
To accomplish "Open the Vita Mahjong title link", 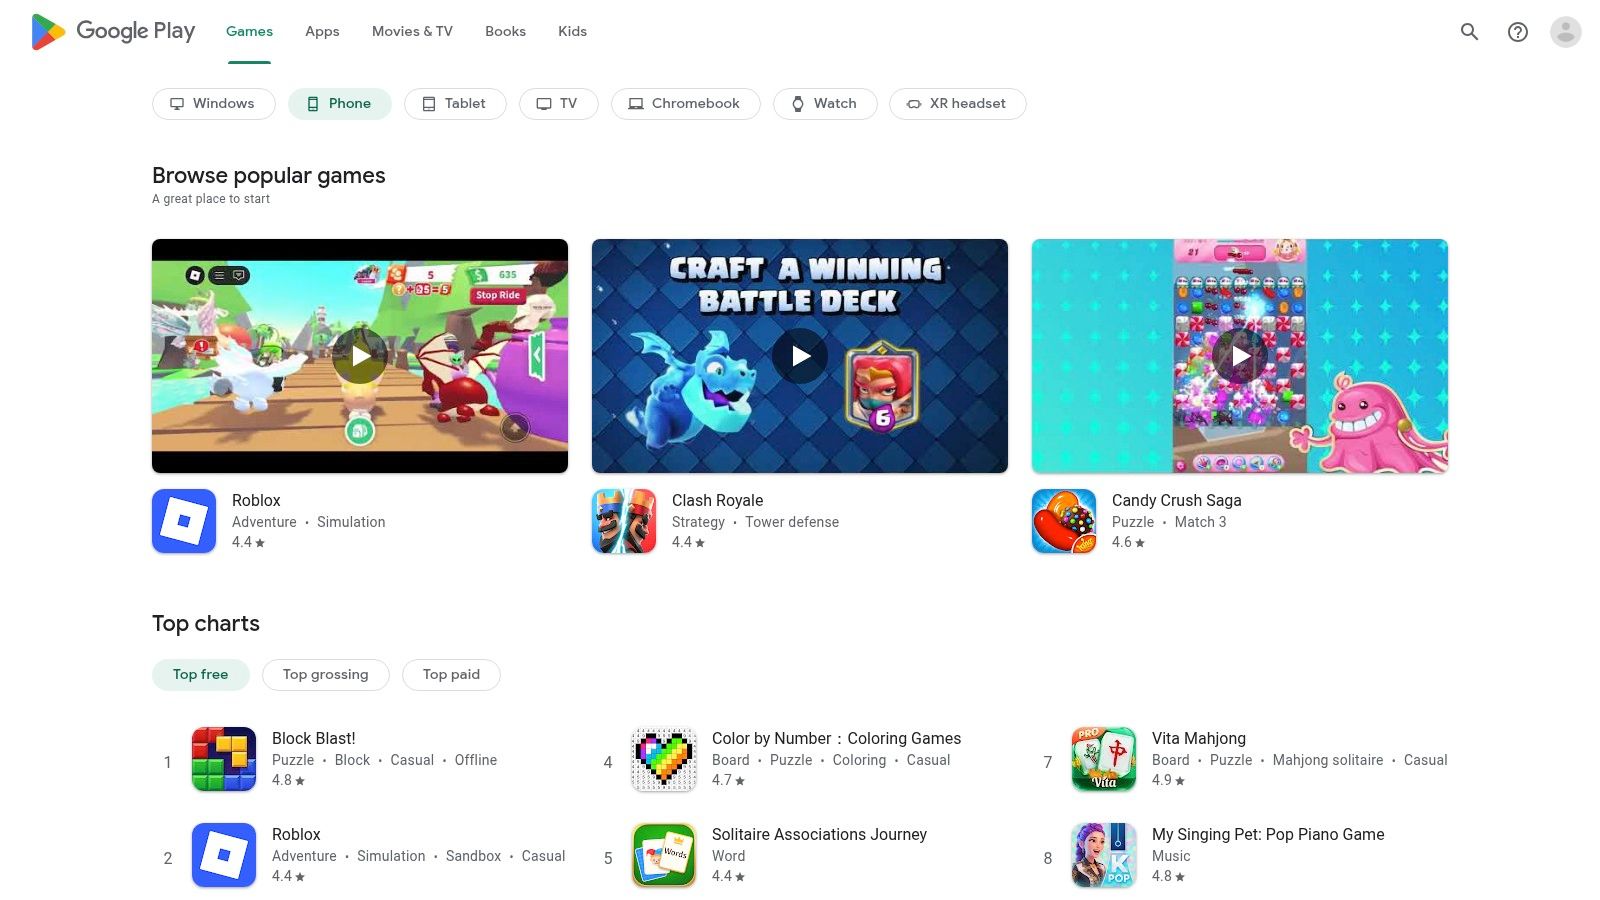I will [1199, 739].
